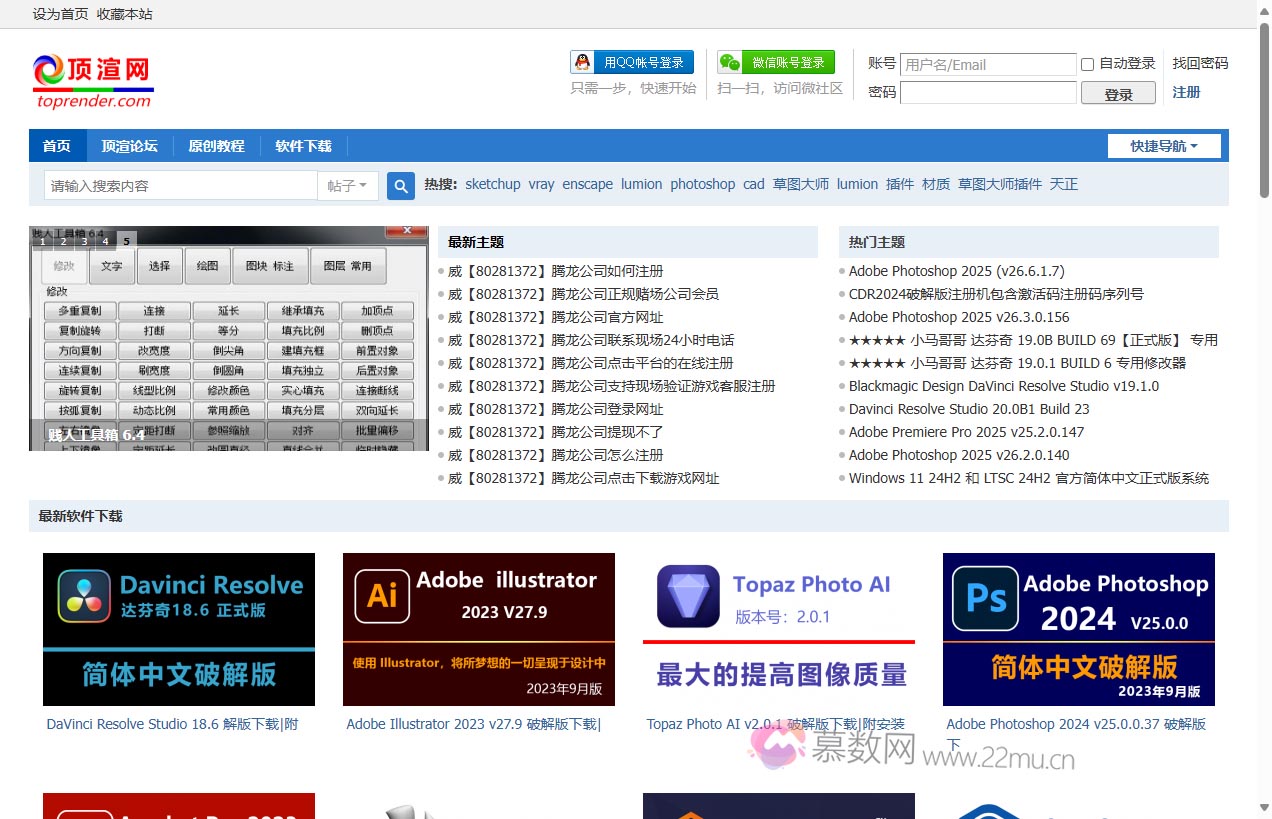Open the 软件下载 nav tab

click(x=303, y=146)
